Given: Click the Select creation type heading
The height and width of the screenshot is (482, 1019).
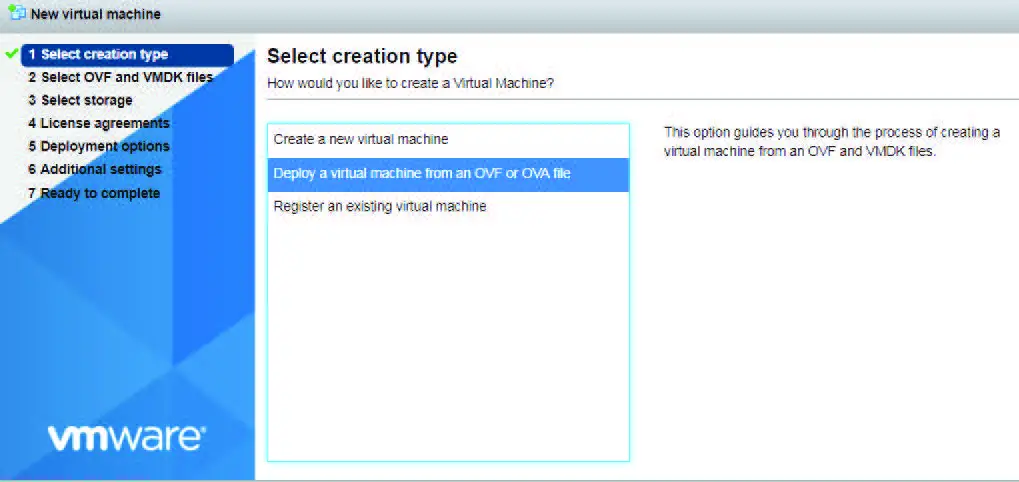Looking at the screenshot, I should click(362, 57).
